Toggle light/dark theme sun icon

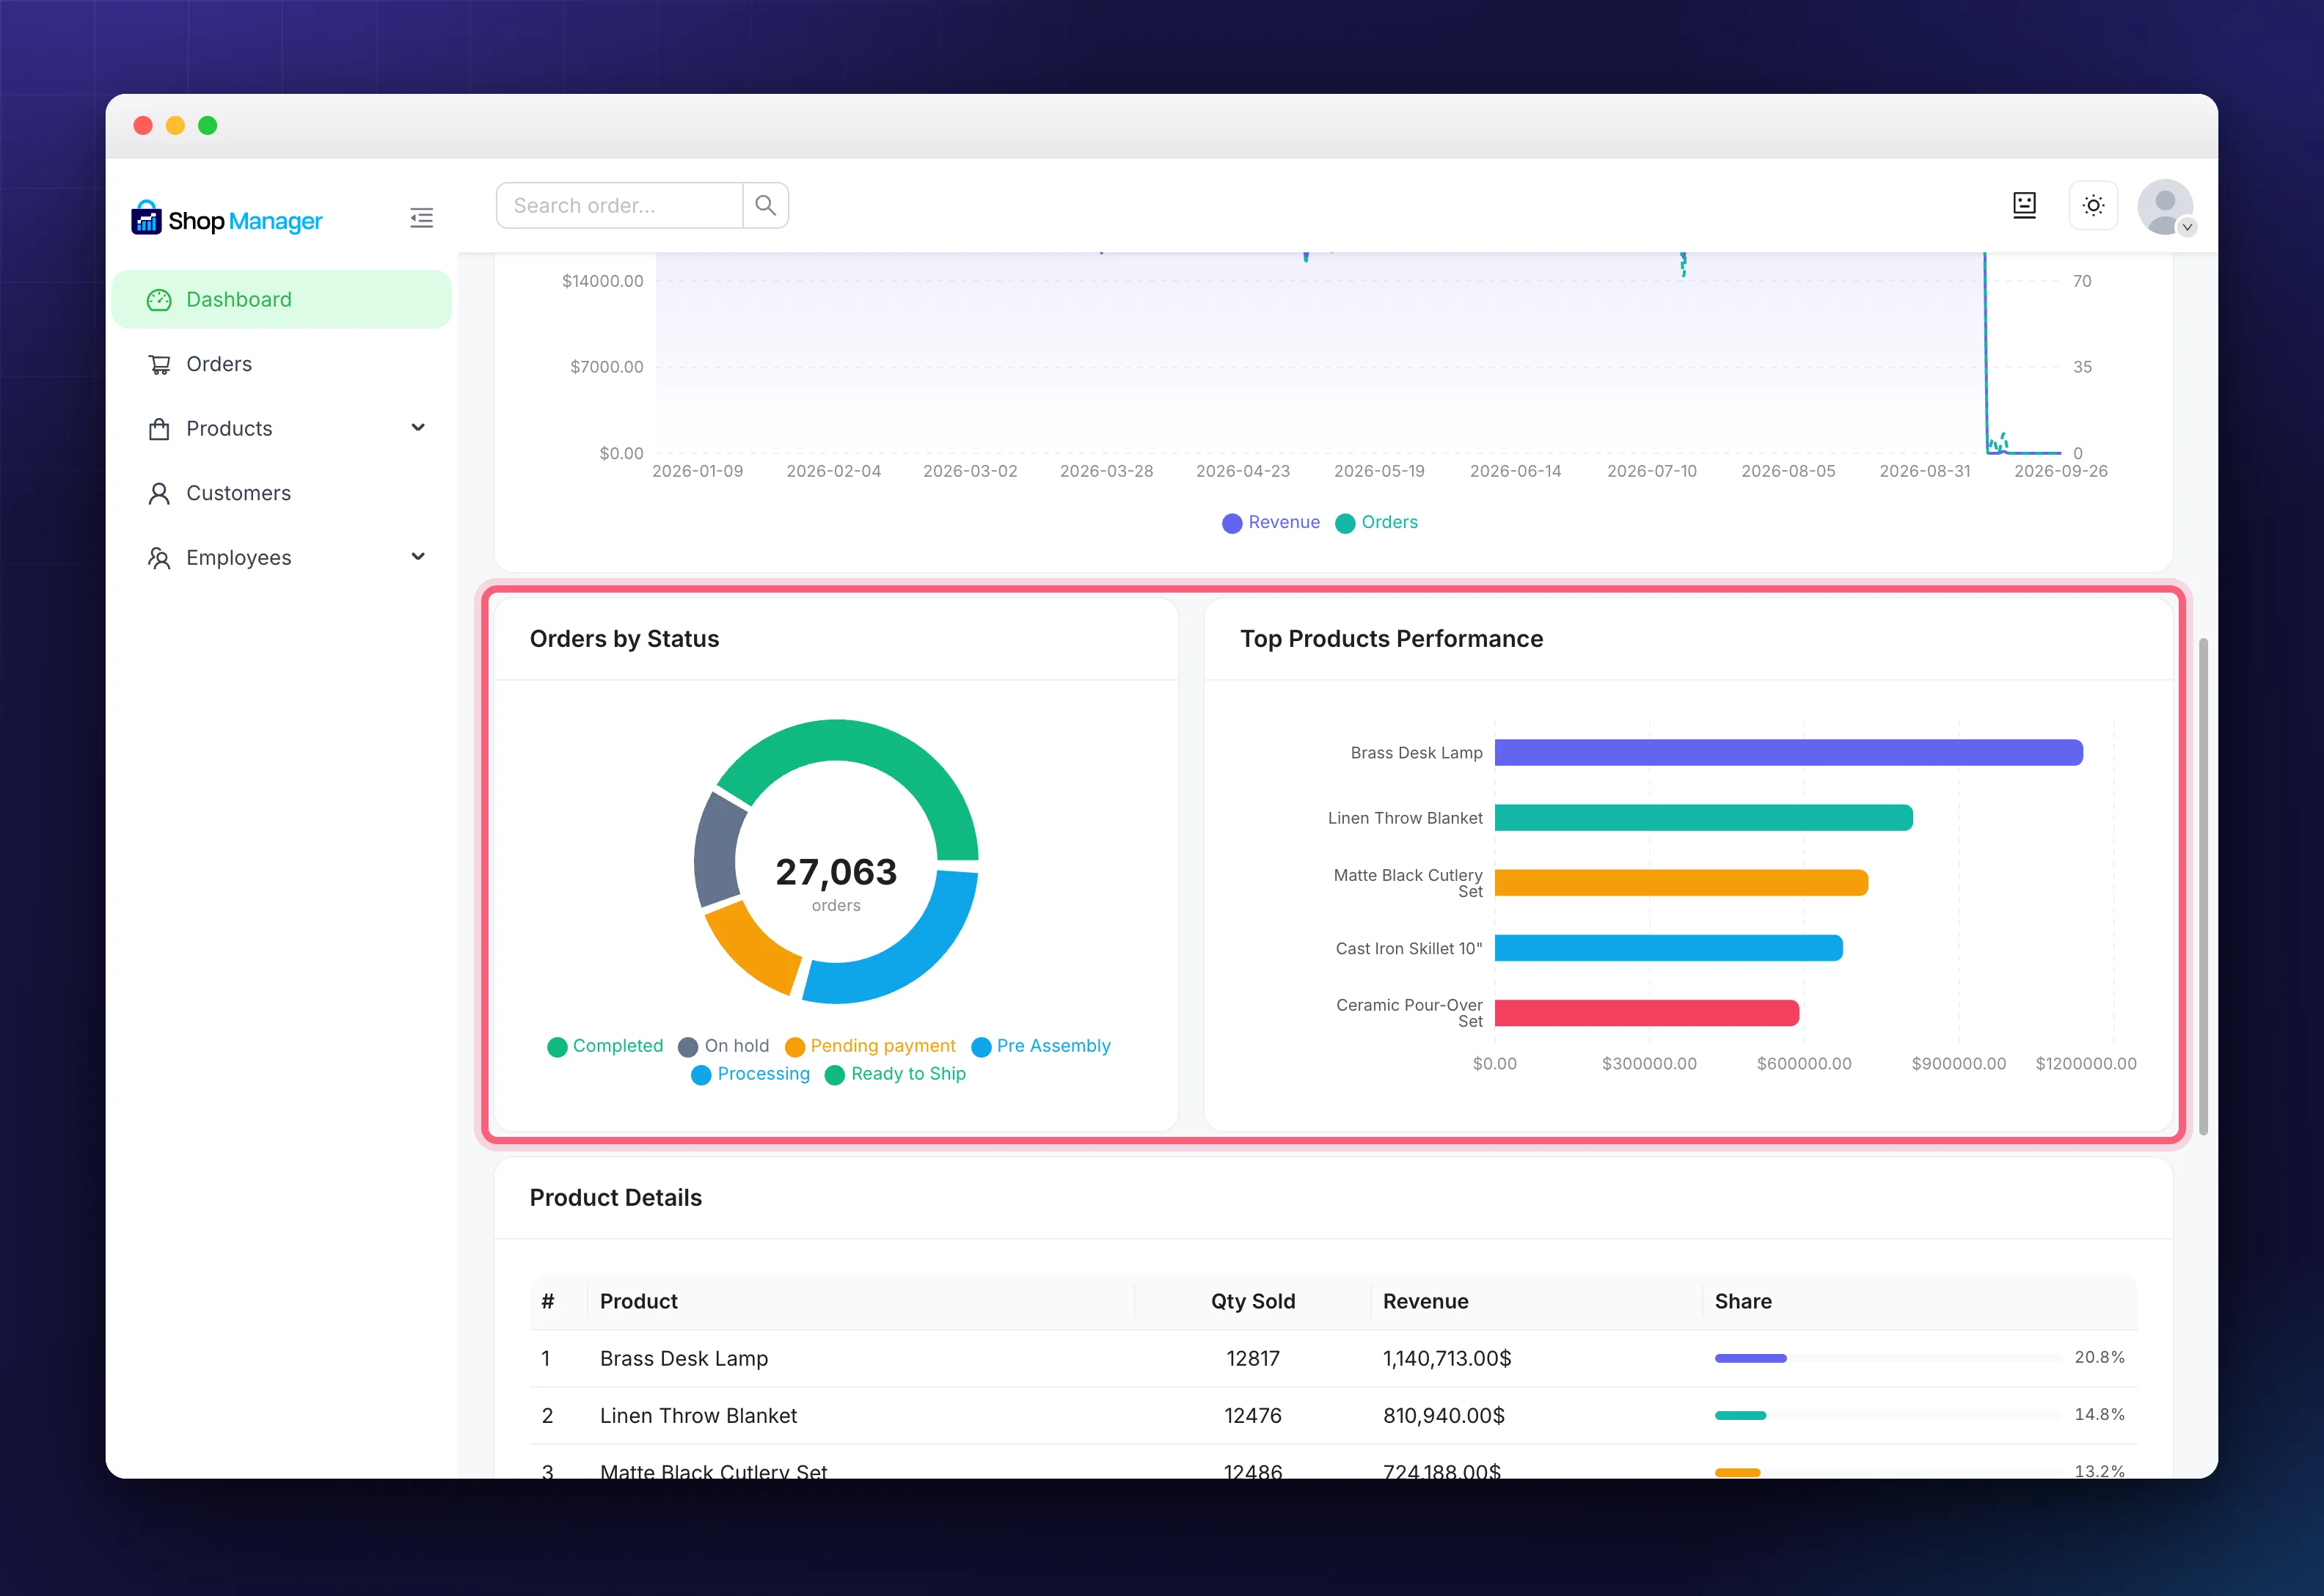tap(2093, 205)
